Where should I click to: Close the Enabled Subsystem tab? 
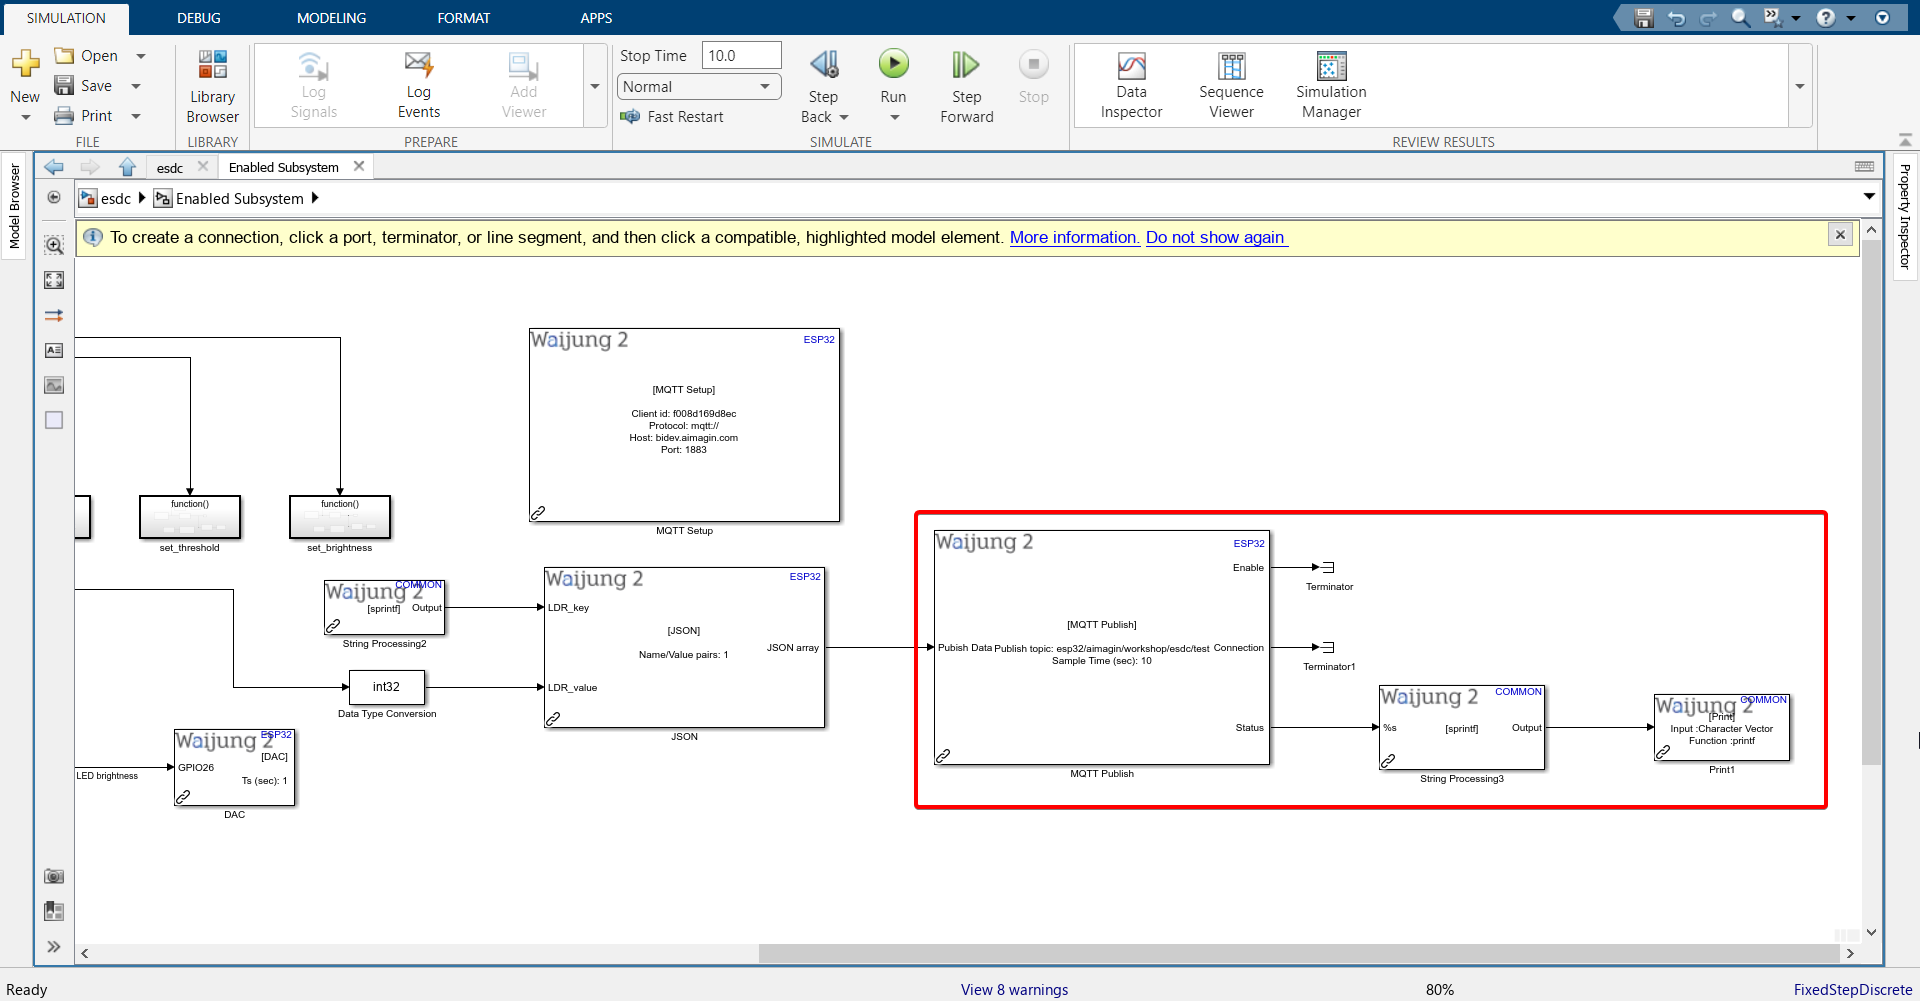pyautogui.click(x=359, y=166)
